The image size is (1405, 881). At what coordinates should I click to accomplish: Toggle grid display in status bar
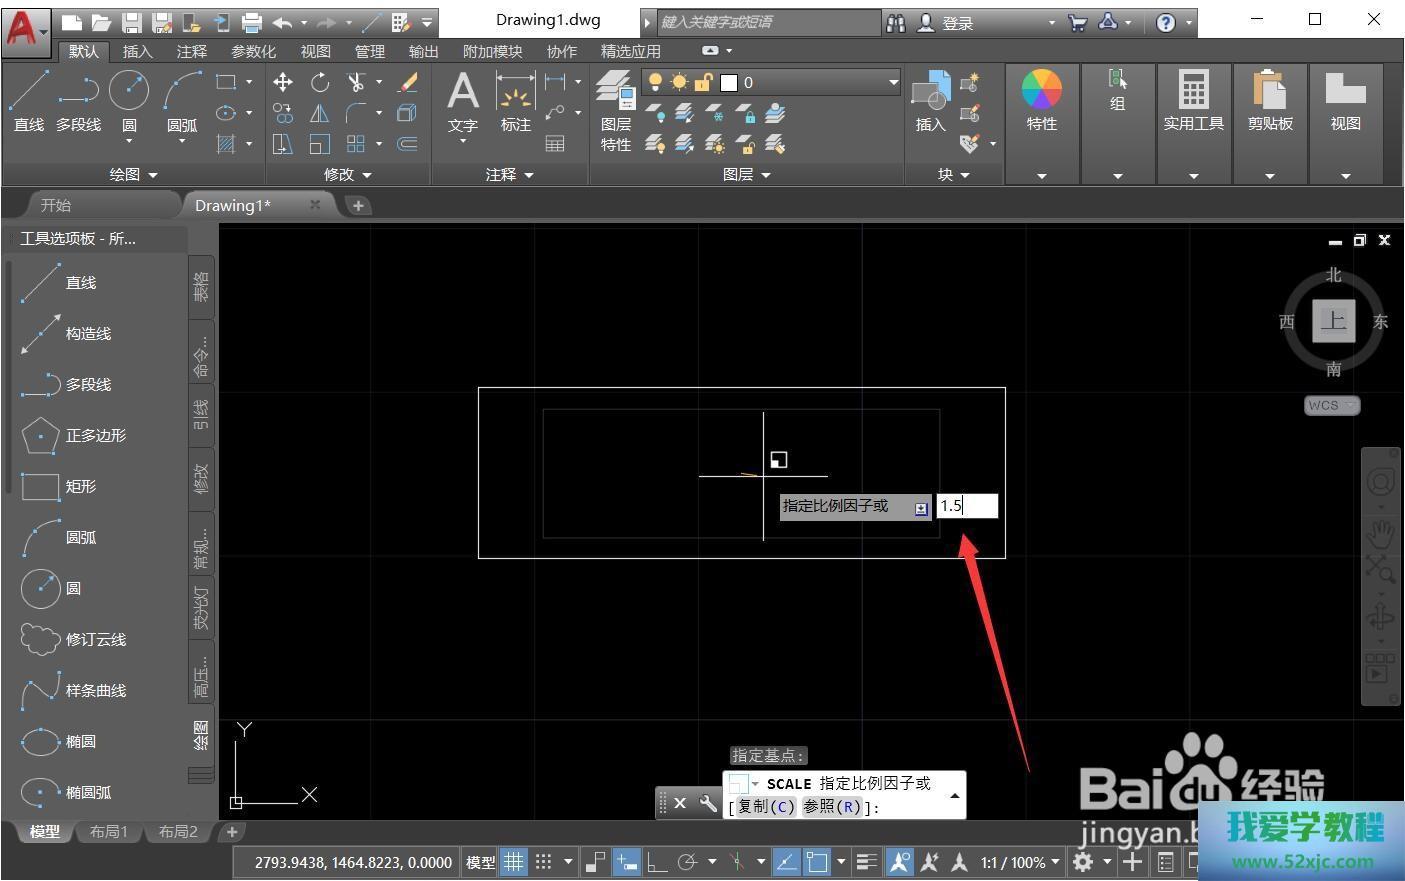coord(513,862)
